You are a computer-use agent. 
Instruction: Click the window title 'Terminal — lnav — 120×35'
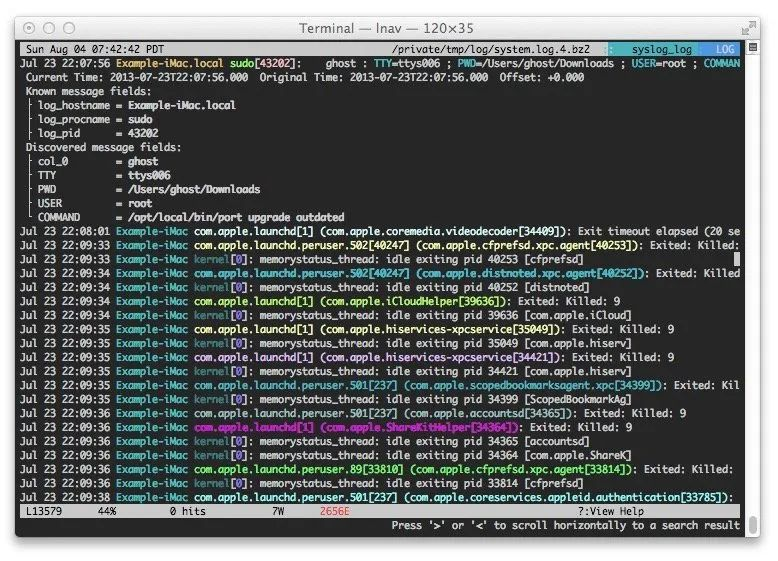tap(386, 28)
